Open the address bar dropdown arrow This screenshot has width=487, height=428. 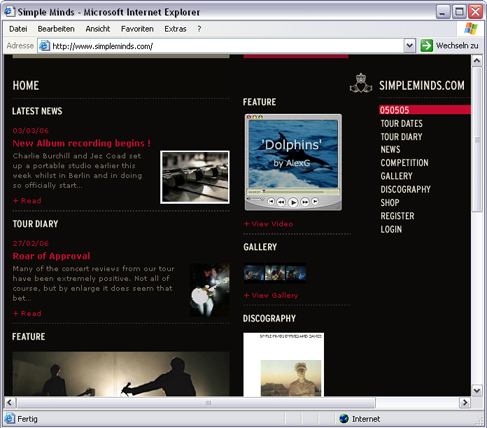point(410,46)
